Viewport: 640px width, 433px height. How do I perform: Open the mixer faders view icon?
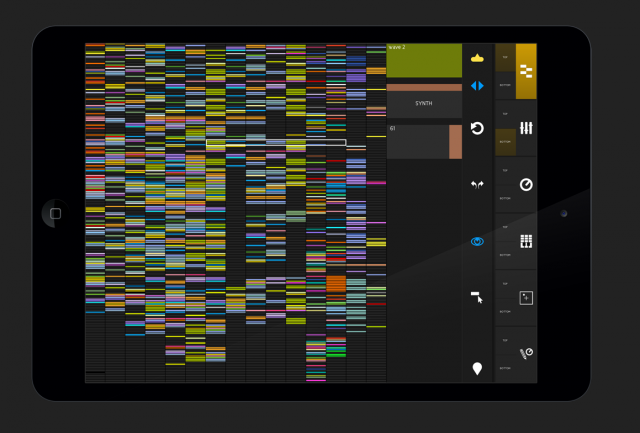pyautogui.click(x=526, y=128)
